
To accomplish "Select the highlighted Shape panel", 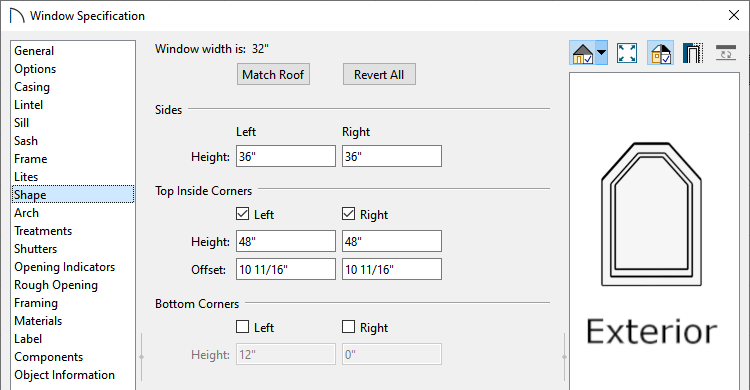I will point(73,195).
